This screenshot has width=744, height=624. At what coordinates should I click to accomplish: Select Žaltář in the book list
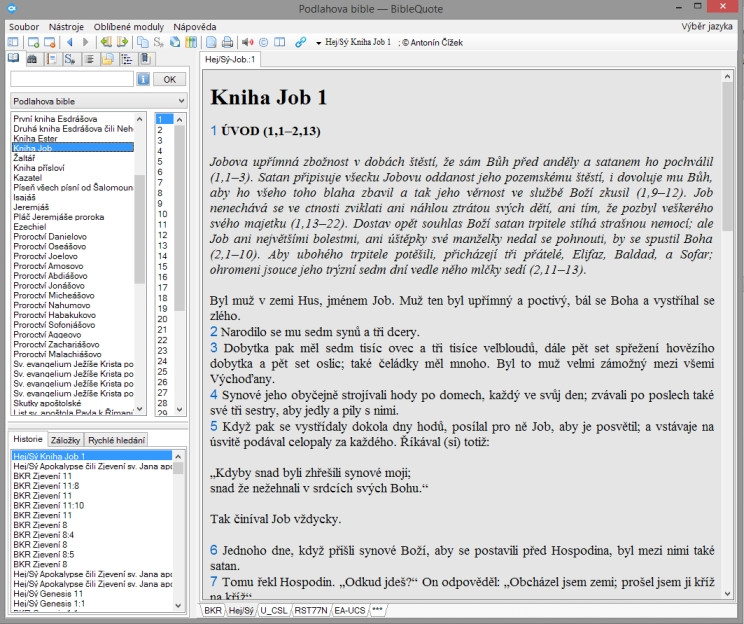pyautogui.click(x=24, y=158)
